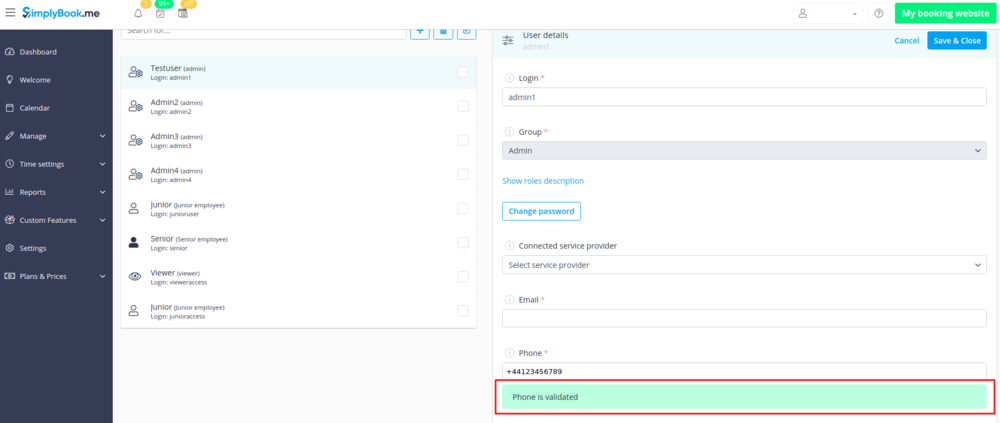Open the user account dropdown in header
1000x423 pixels.
coord(827,14)
